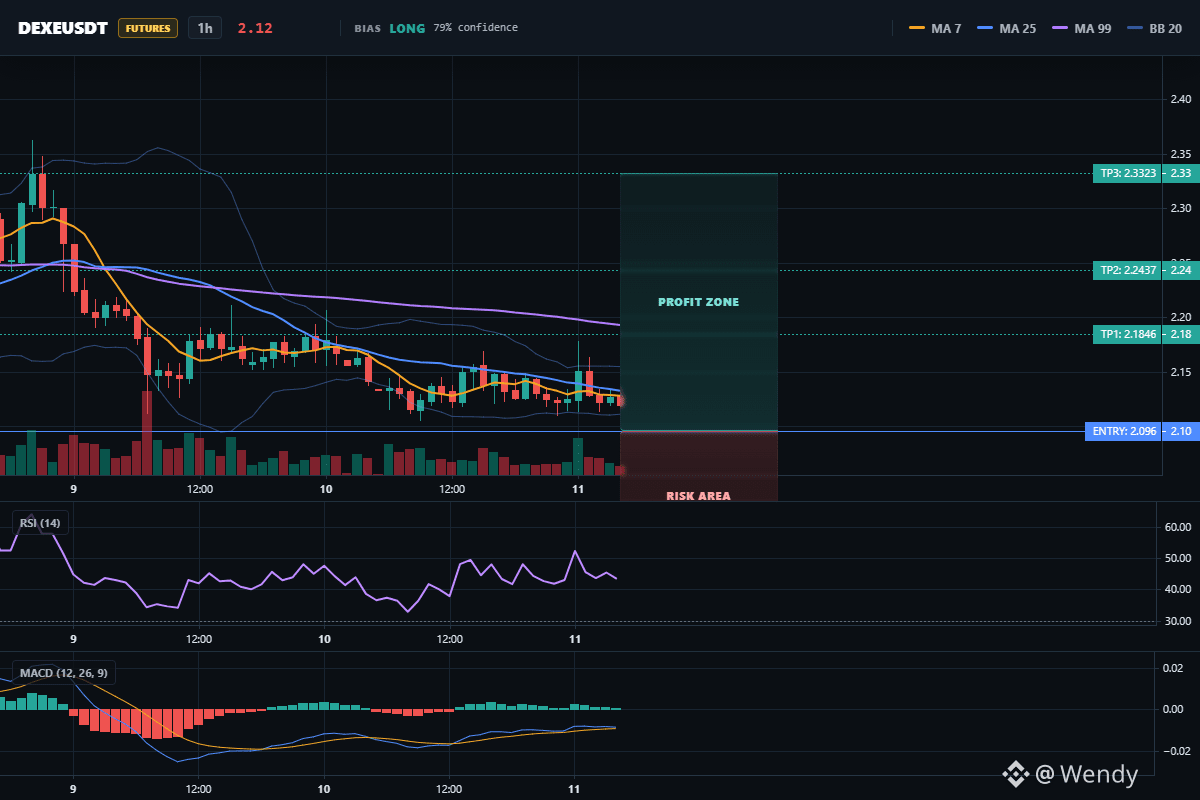
Task: Click the PROFIT ZONE label
Action: coord(698,302)
